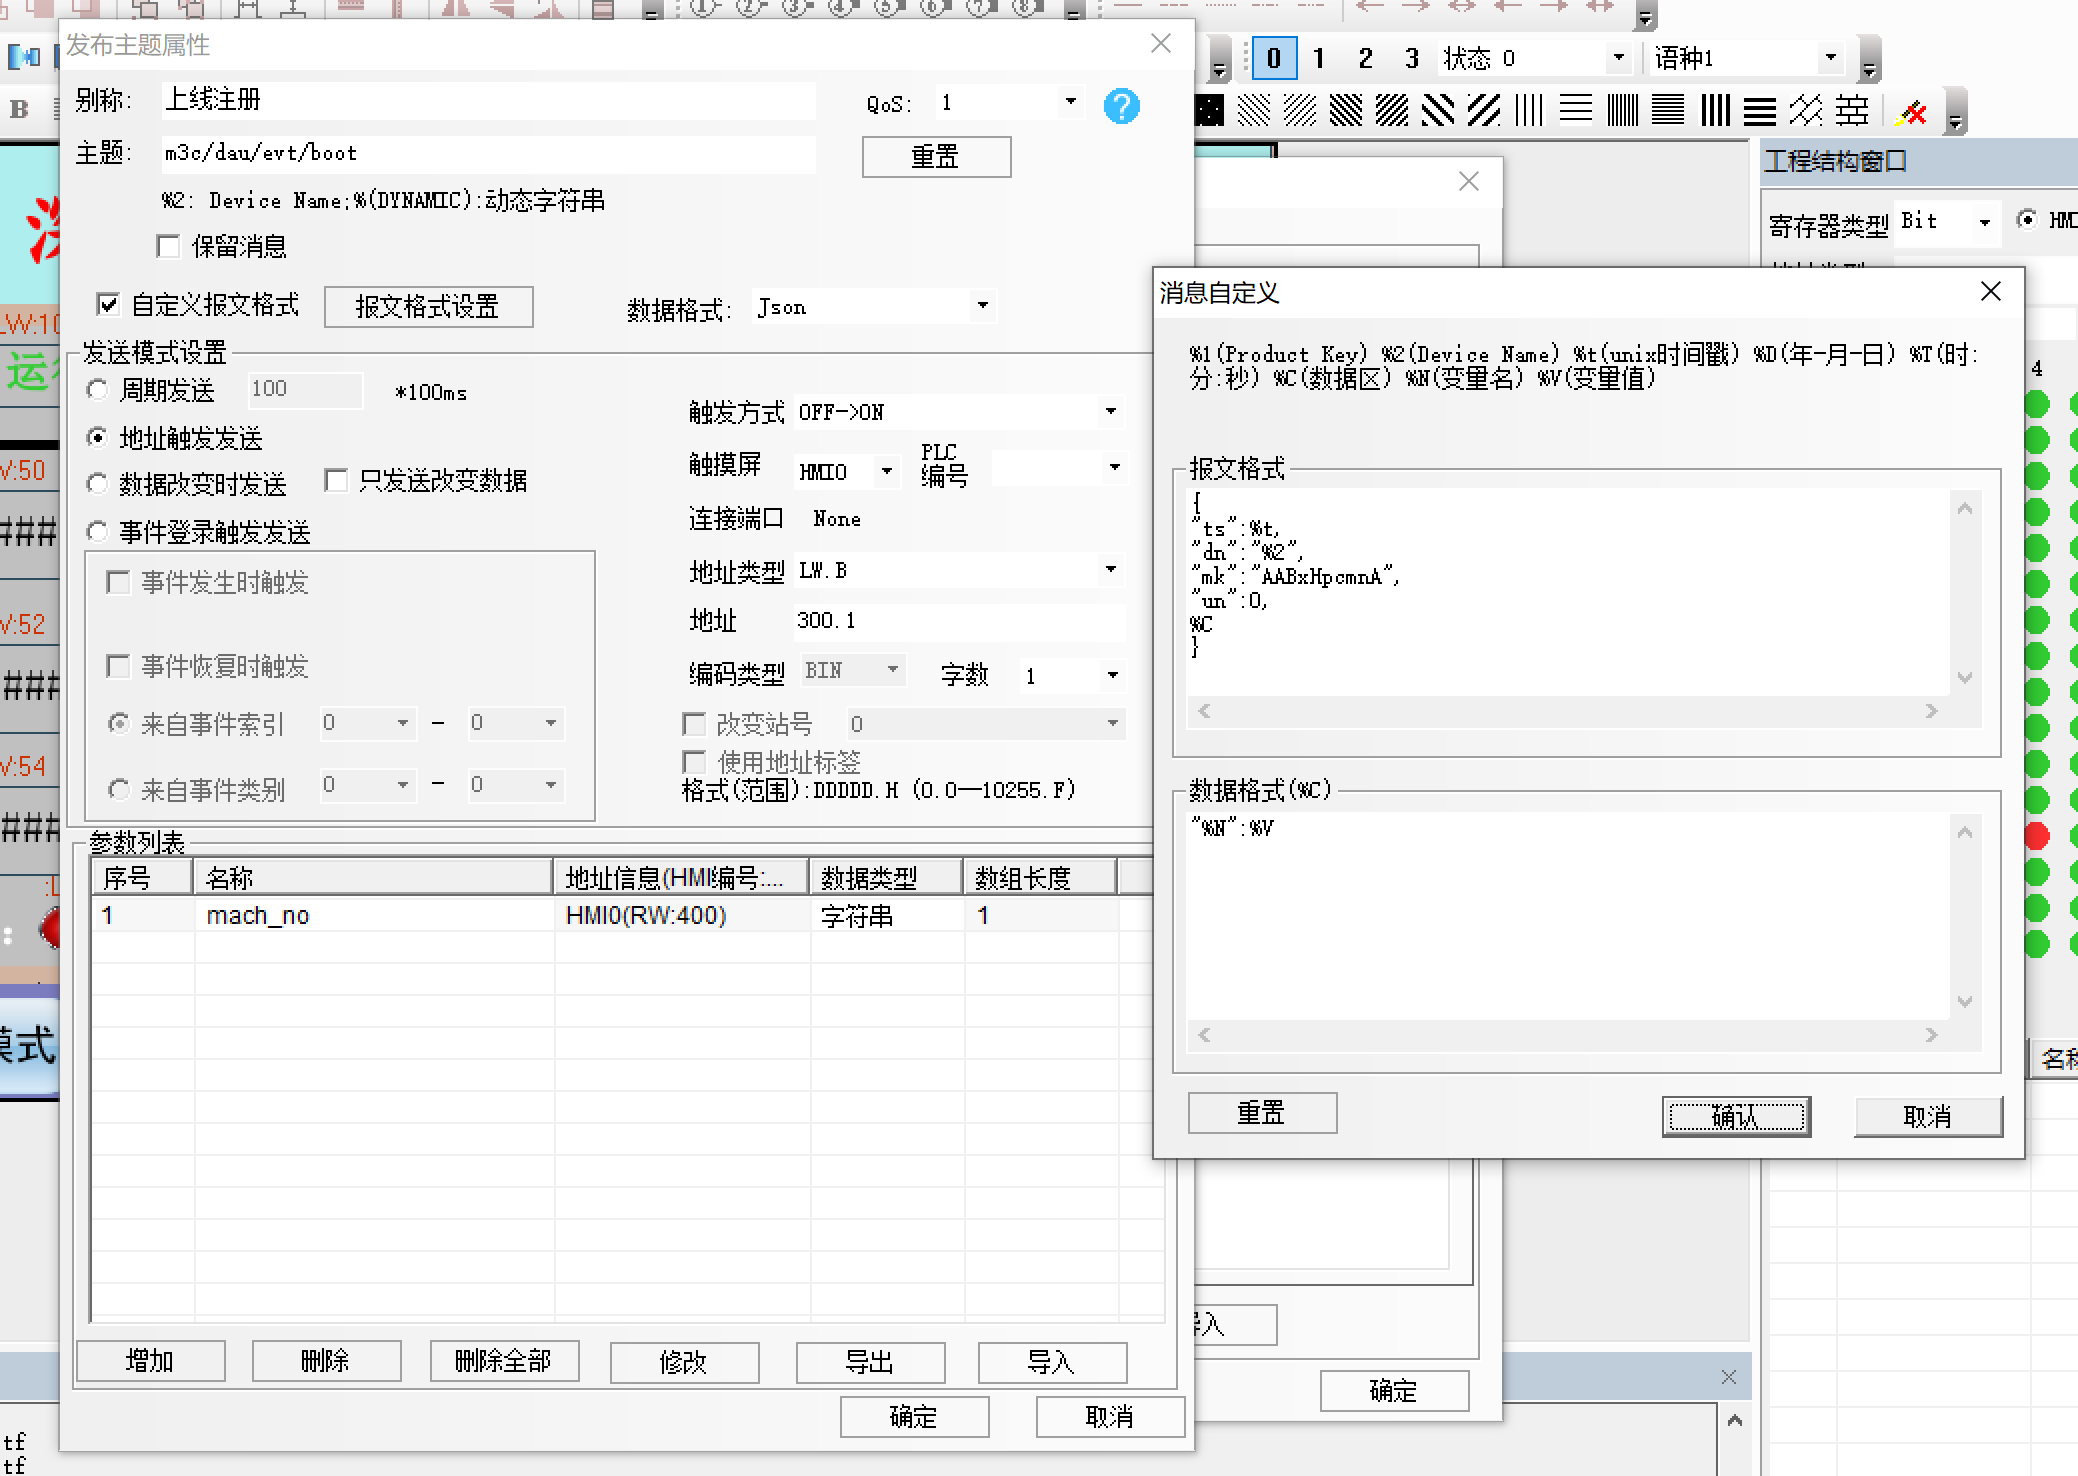Switch to state 0 toolbar button
2078x1476 pixels.
(1274, 58)
